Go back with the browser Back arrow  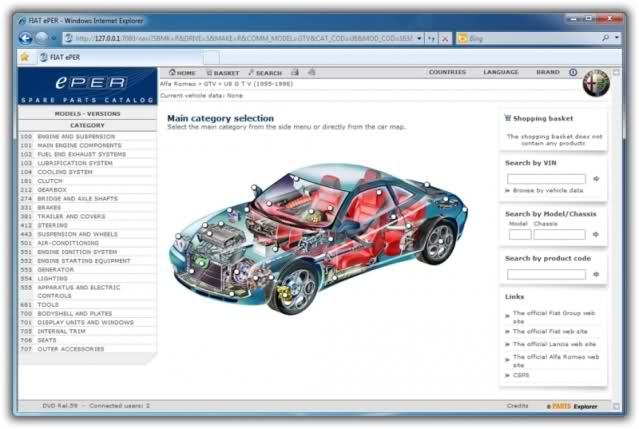coord(25,38)
